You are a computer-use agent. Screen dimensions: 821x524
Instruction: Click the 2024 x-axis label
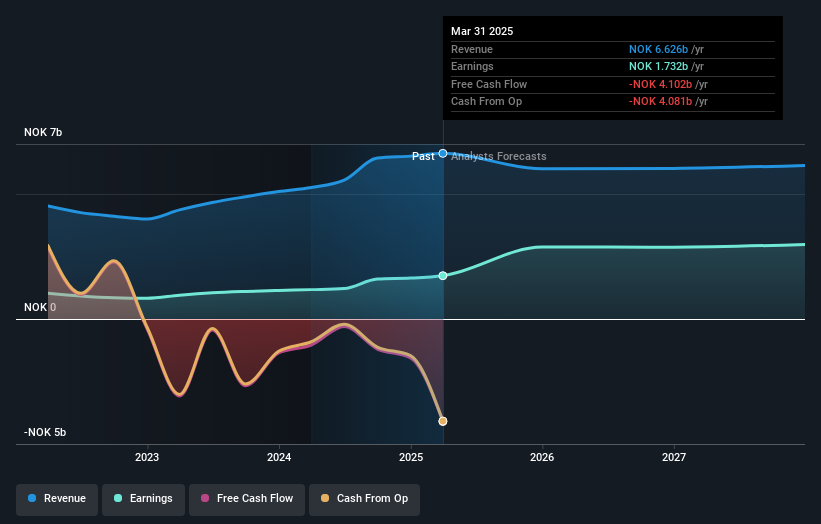(279, 457)
